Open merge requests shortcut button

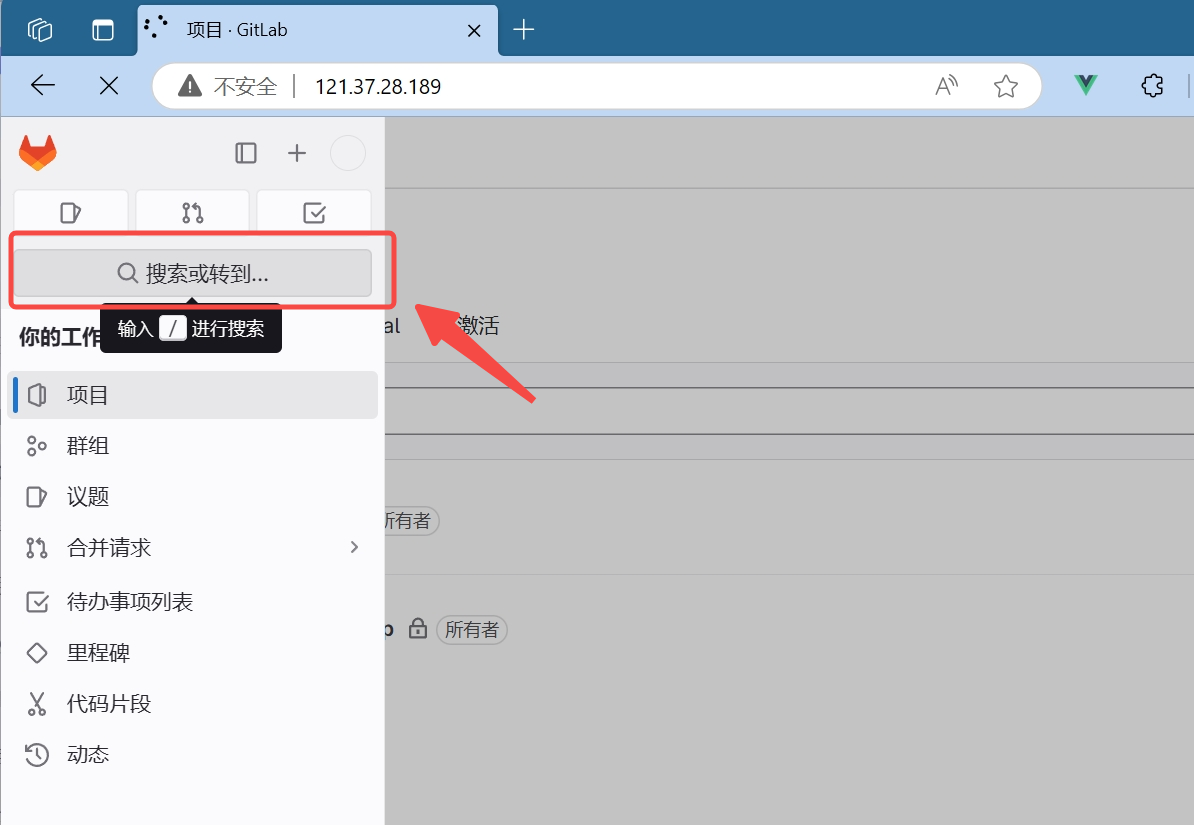coord(193,212)
